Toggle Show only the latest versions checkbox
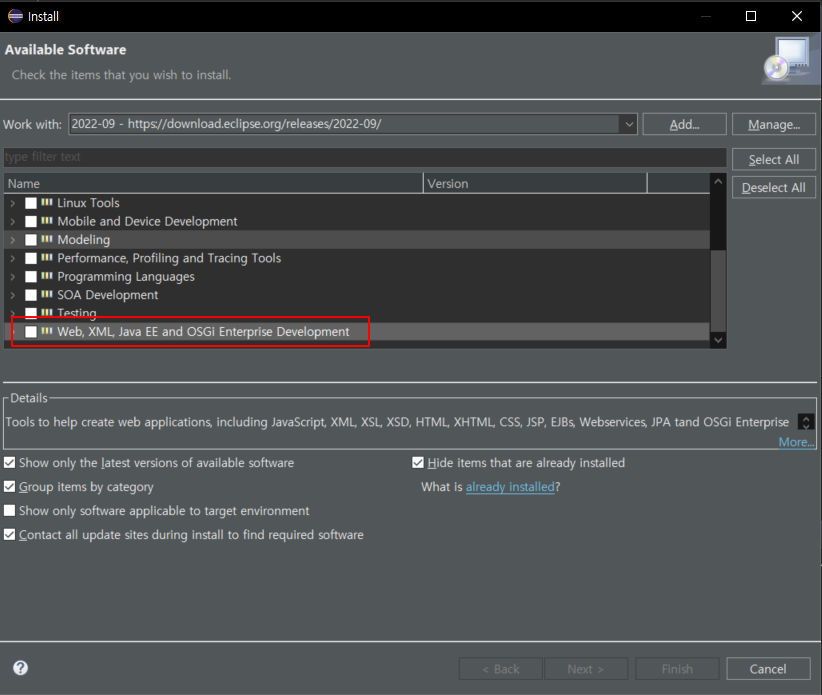 [9, 462]
